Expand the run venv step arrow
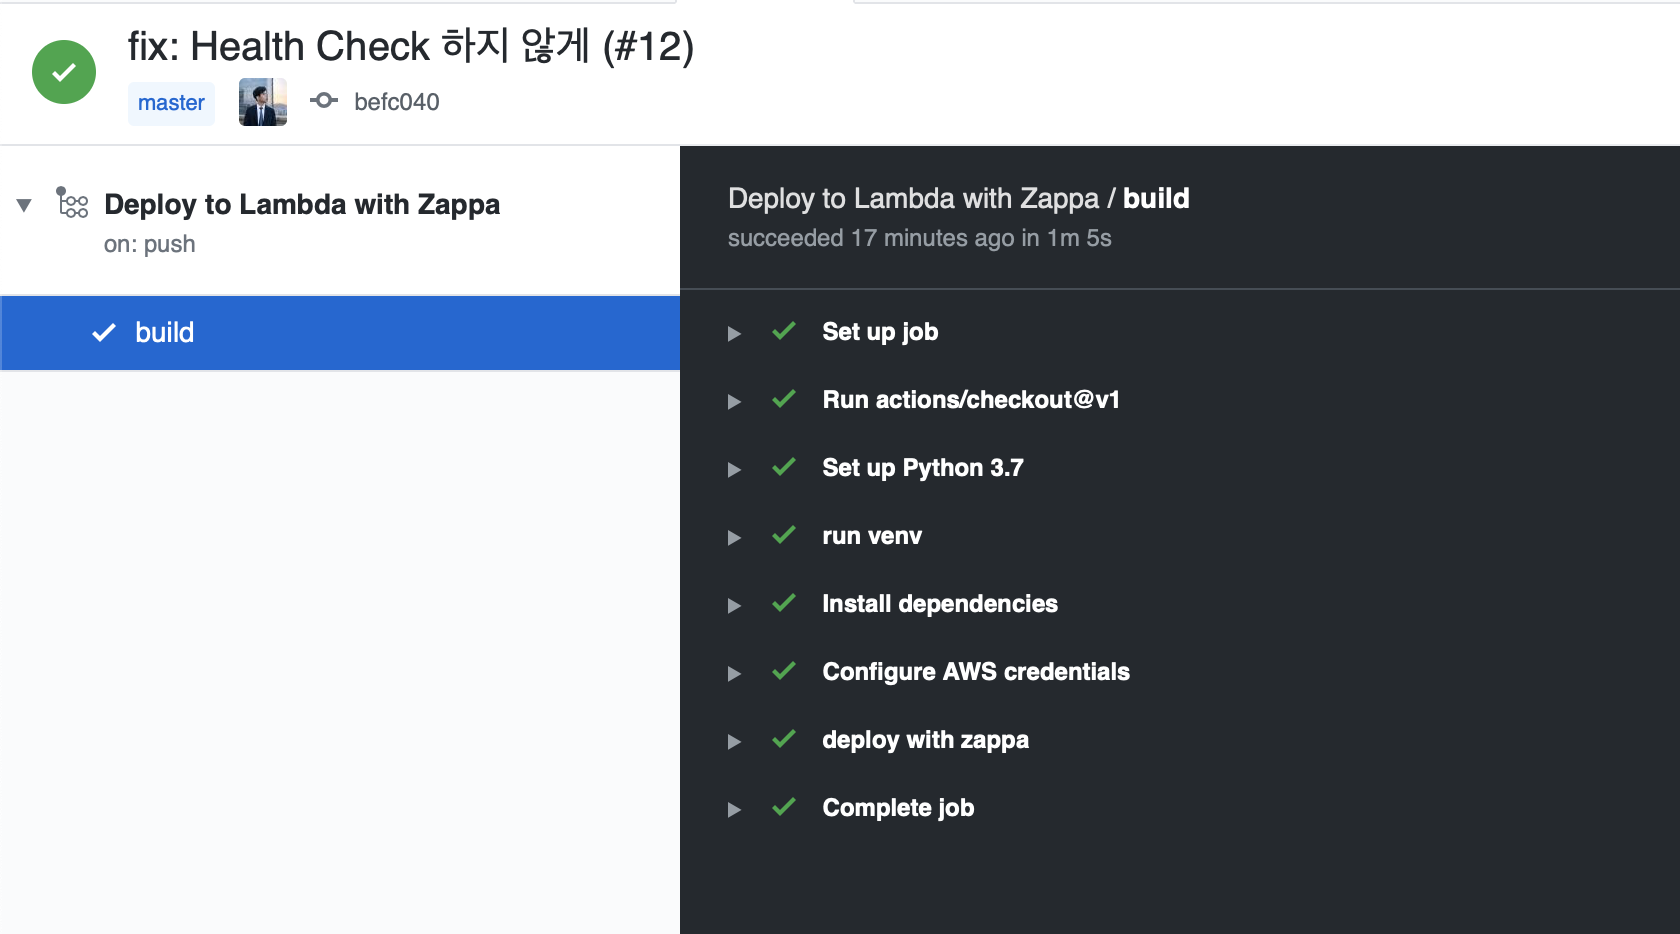The height and width of the screenshot is (934, 1680). [x=734, y=538]
